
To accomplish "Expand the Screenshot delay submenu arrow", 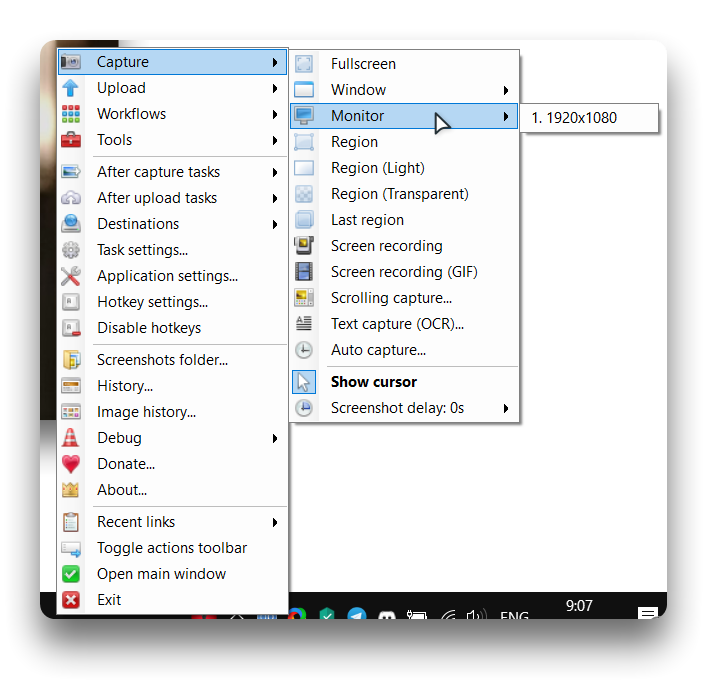I will [506, 409].
